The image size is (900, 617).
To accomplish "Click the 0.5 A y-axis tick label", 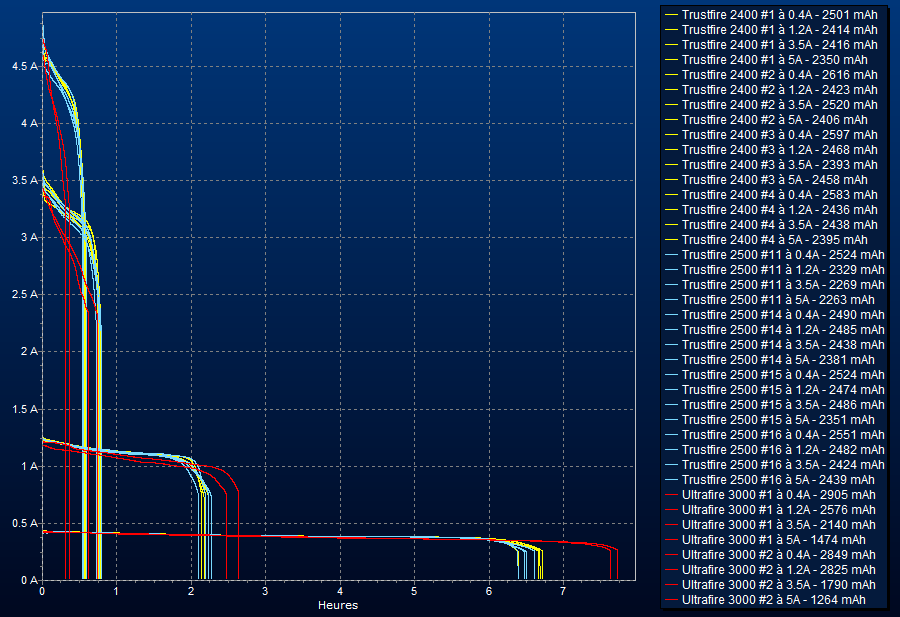I will click(24, 524).
